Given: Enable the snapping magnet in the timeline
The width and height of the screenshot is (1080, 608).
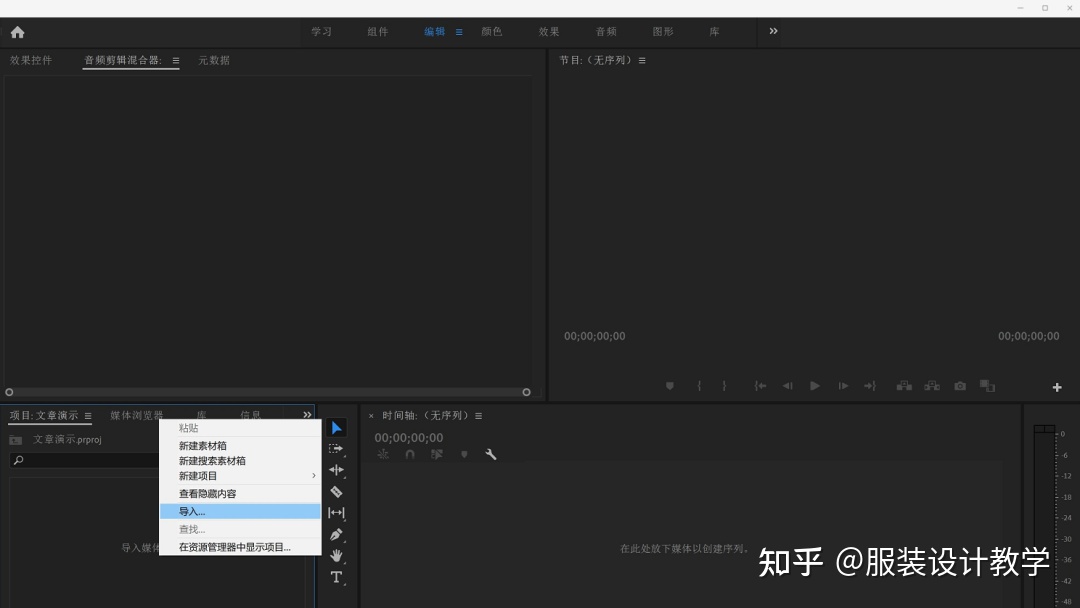Looking at the screenshot, I should pyautogui.click(x=410, y=454).
